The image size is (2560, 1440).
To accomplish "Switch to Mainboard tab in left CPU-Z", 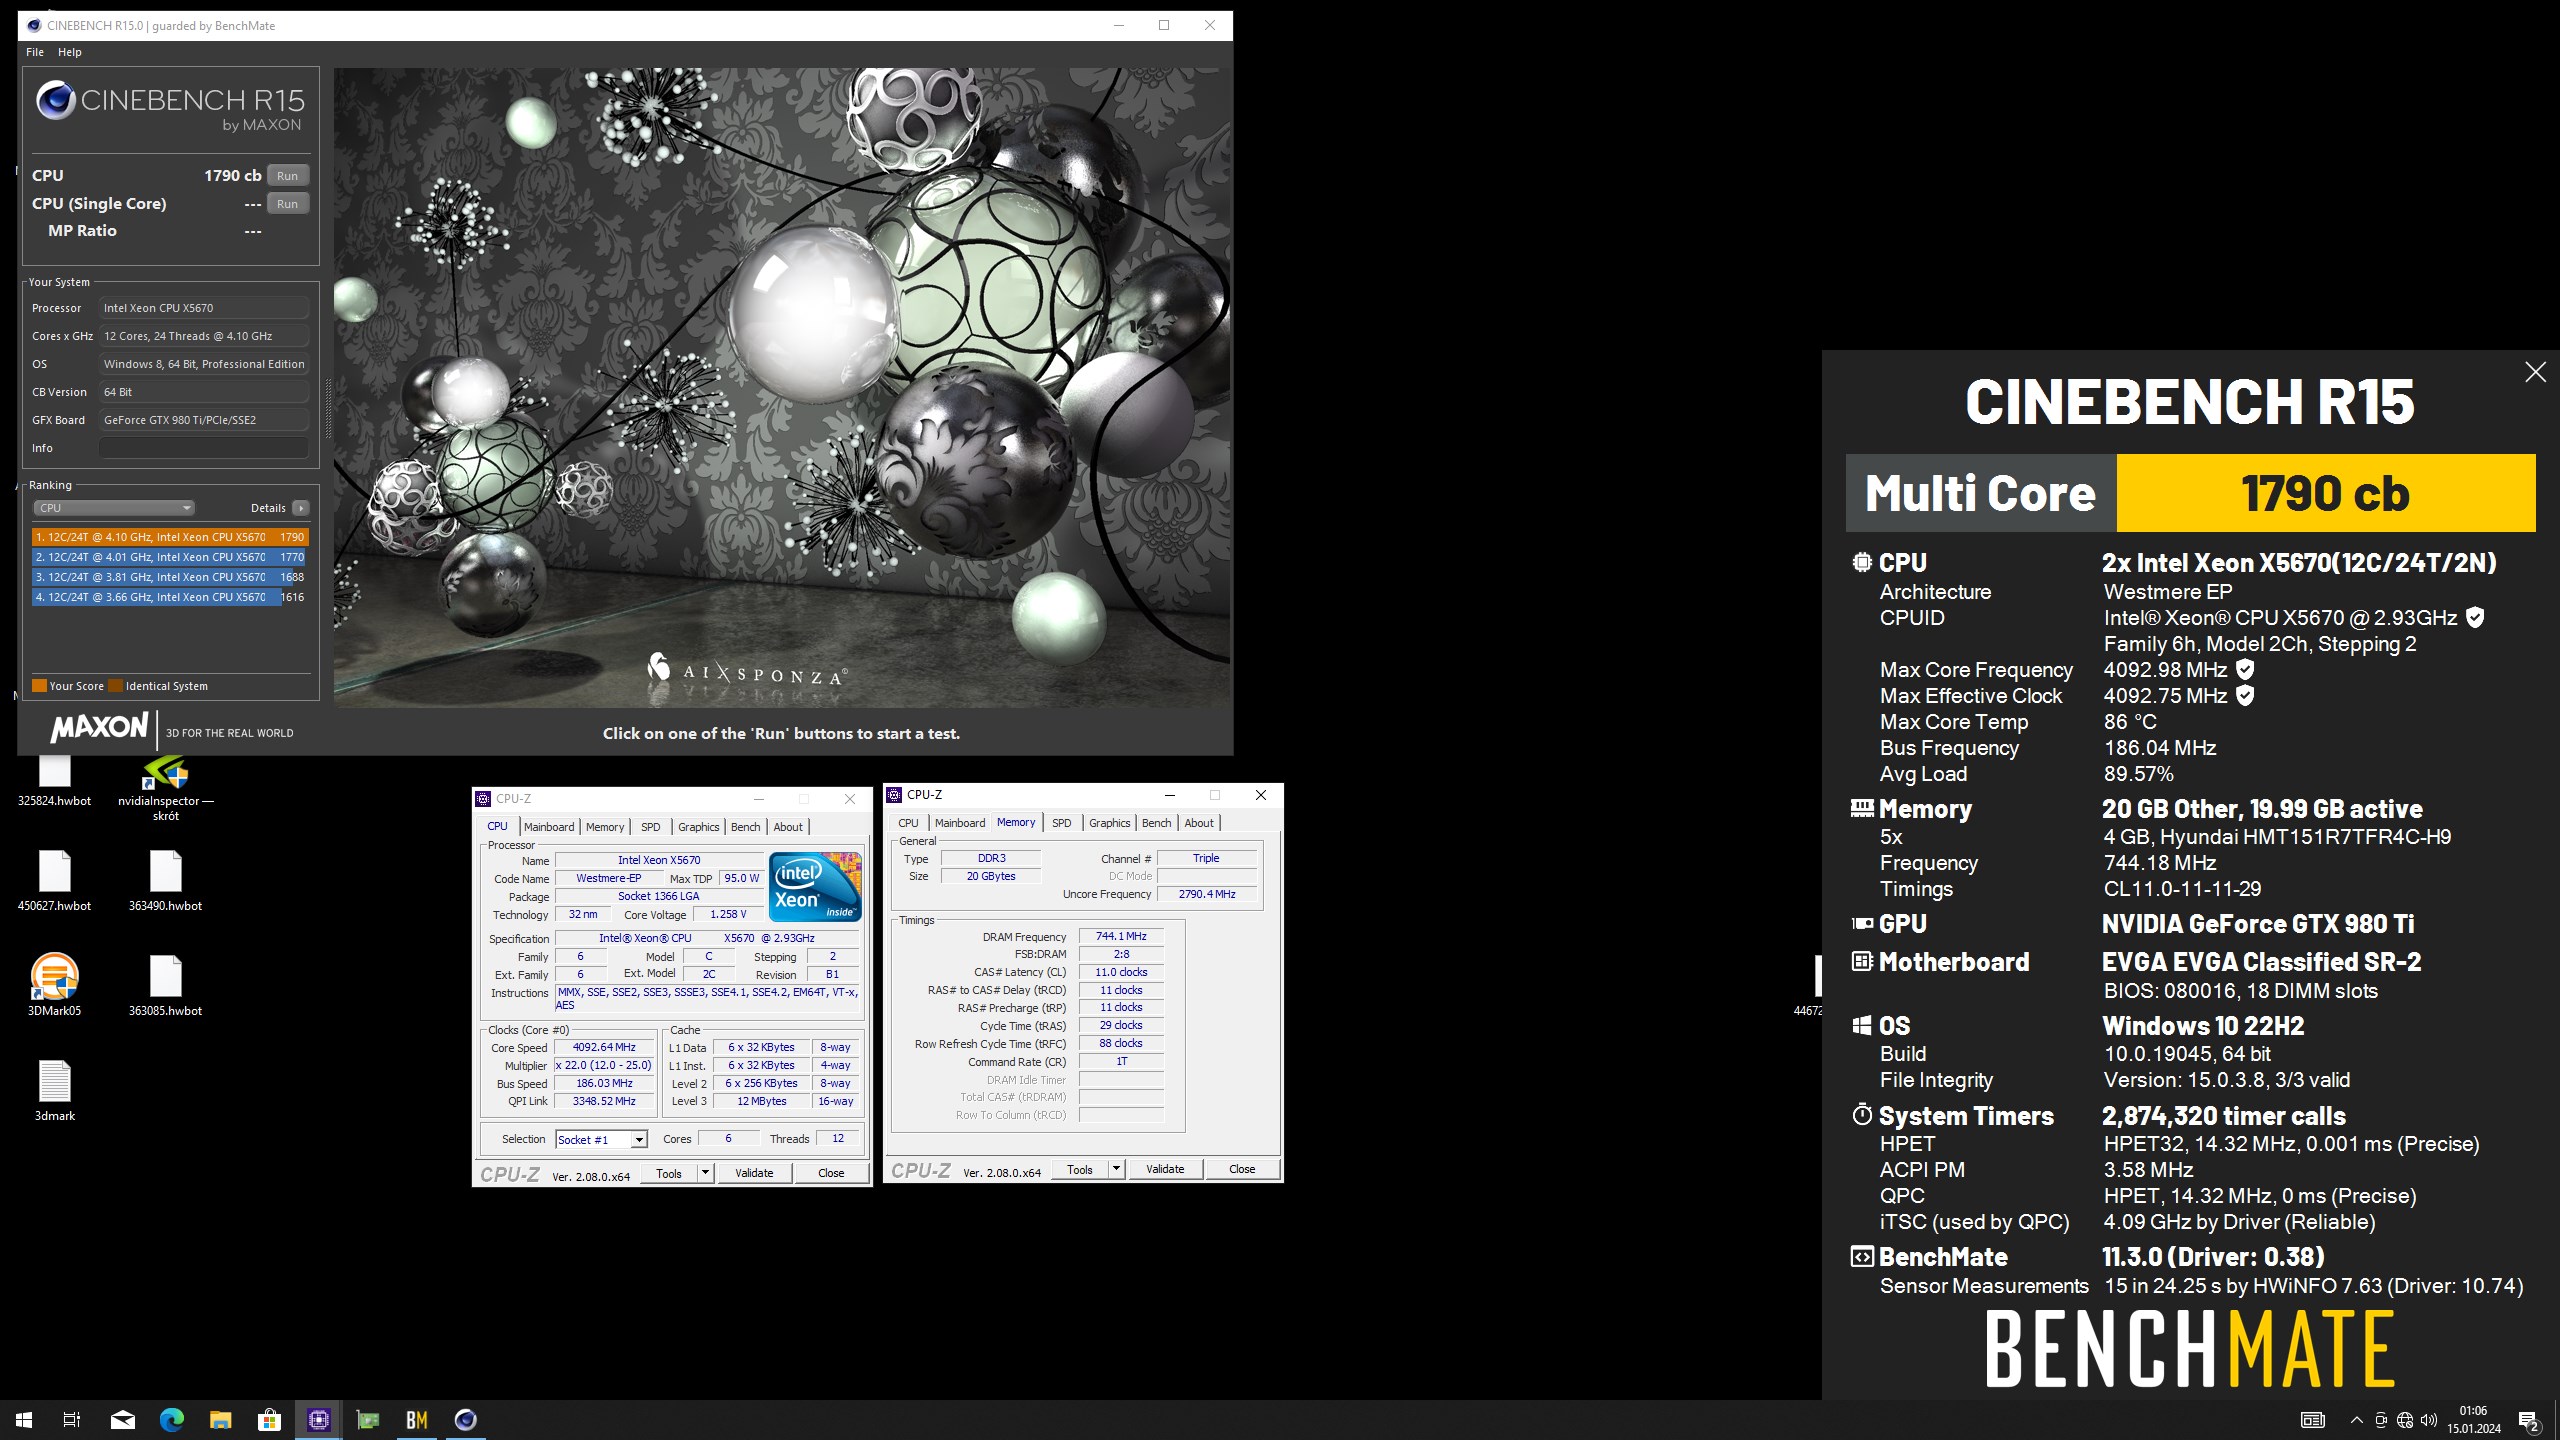I will pyautogui.click(x=549, y=826).
